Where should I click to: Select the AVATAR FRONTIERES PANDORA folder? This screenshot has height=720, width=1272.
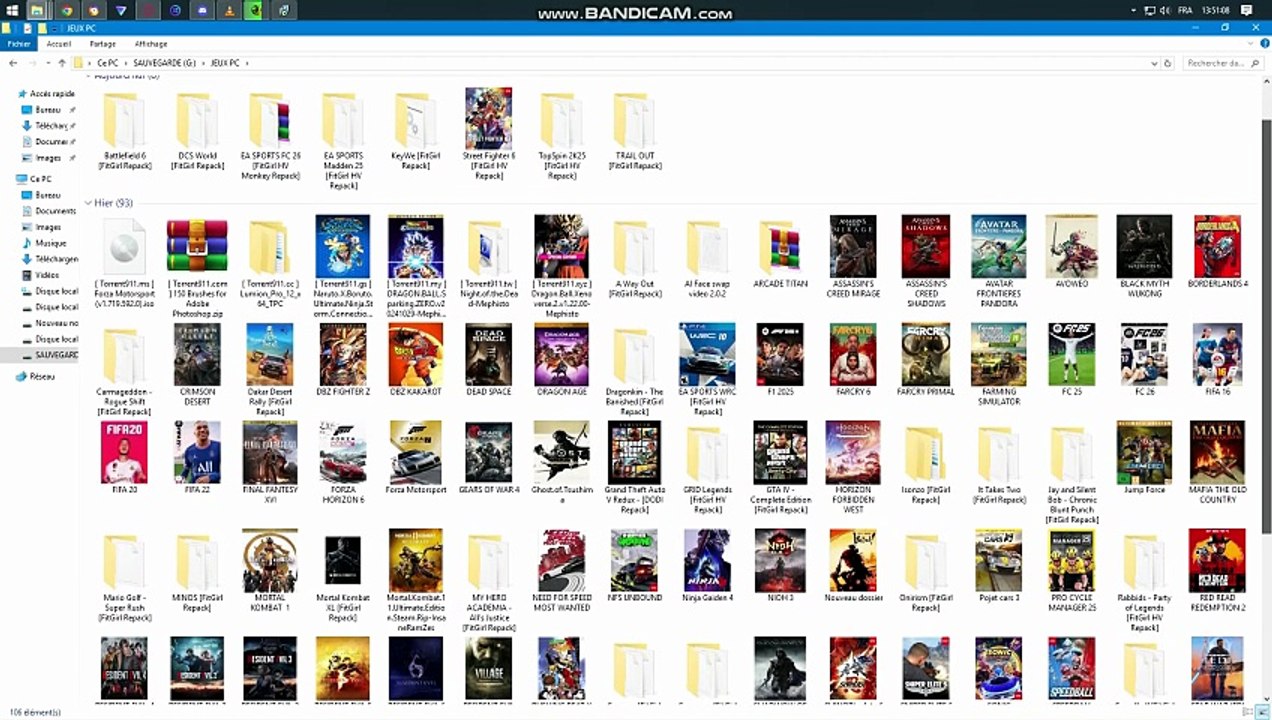pos(998,260)
